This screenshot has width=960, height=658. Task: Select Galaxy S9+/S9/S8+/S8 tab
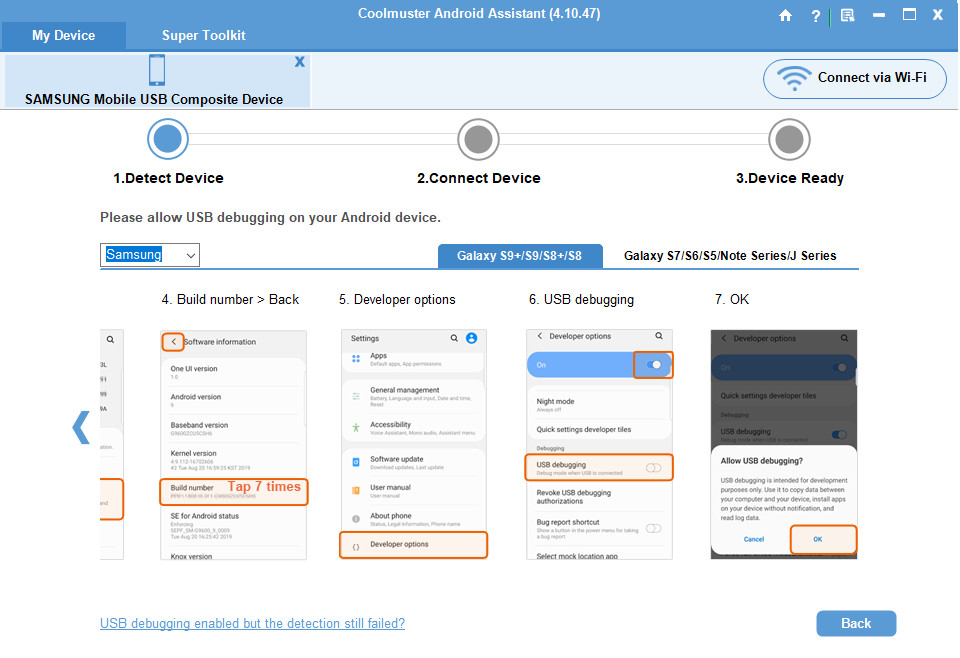[x=520, y=256]
